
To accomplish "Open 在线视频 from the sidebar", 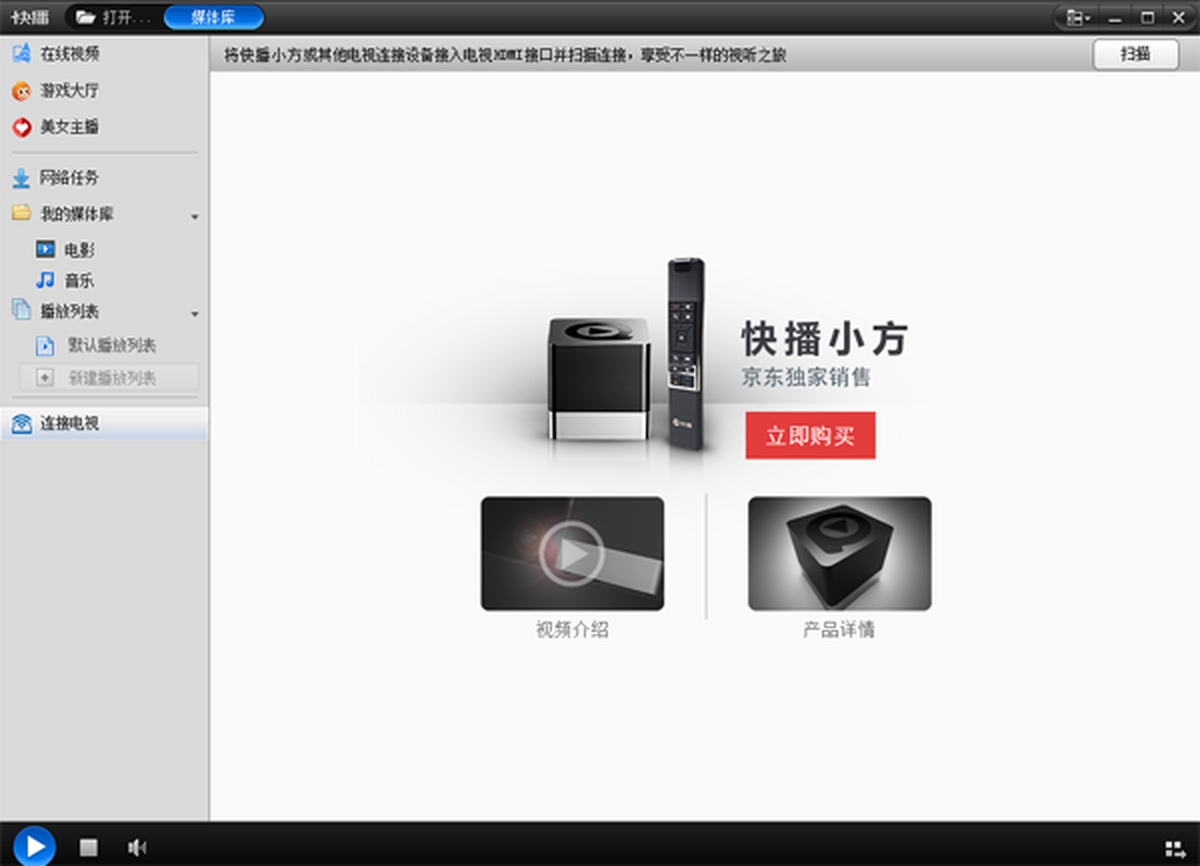I will coord(68,54).
